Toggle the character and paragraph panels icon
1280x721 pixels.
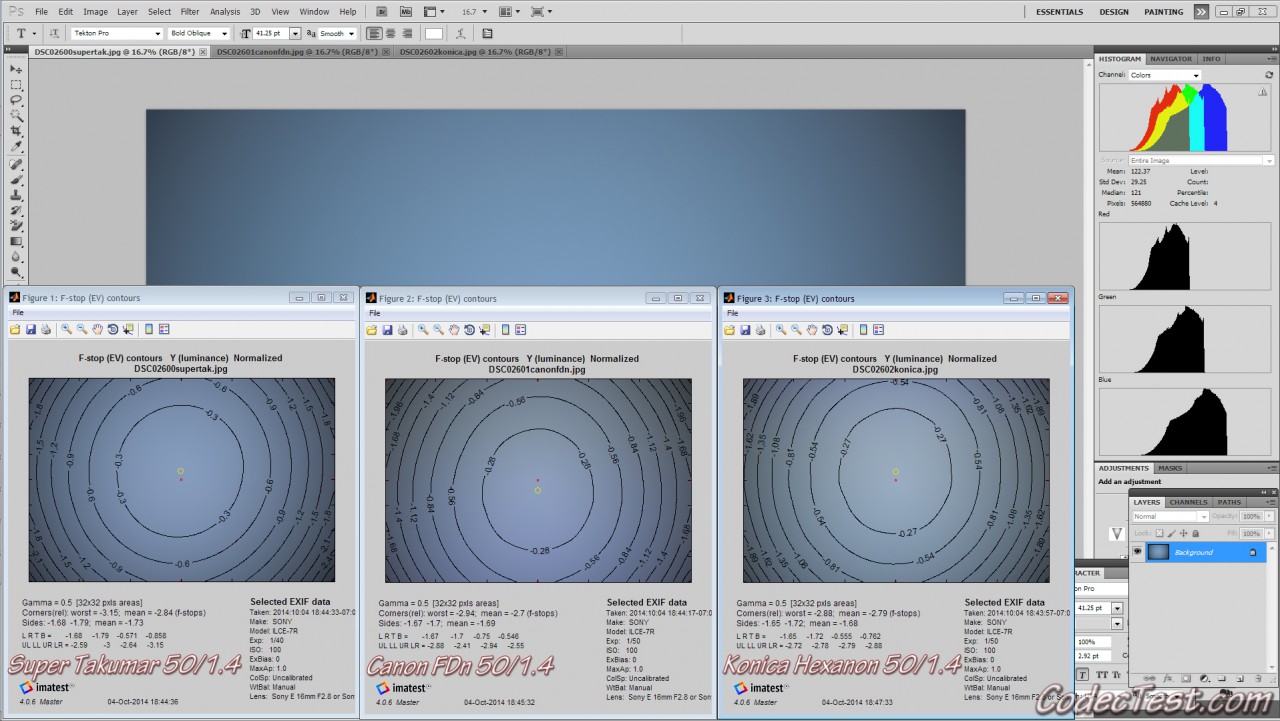tap(487, 33)
